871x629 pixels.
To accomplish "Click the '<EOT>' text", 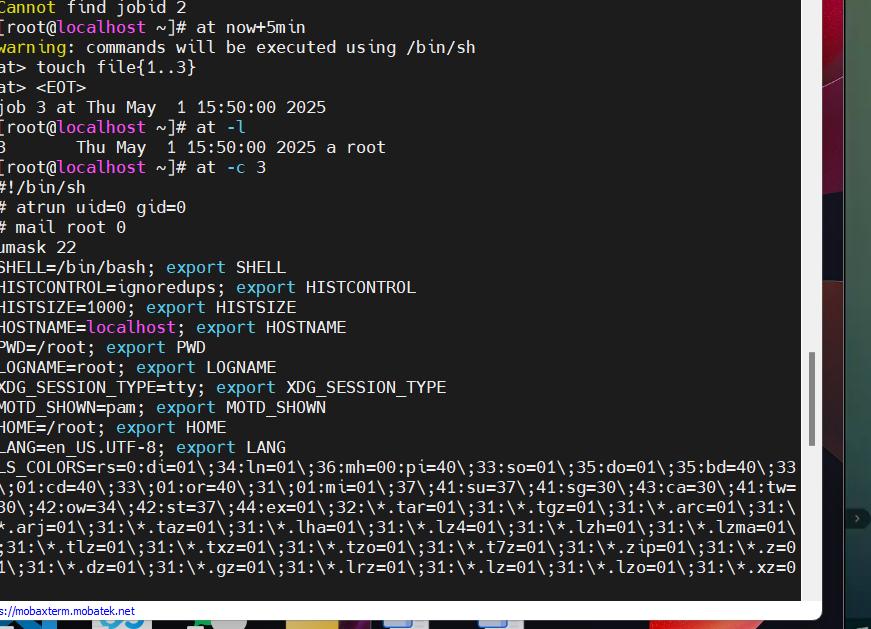I will 61,87.
